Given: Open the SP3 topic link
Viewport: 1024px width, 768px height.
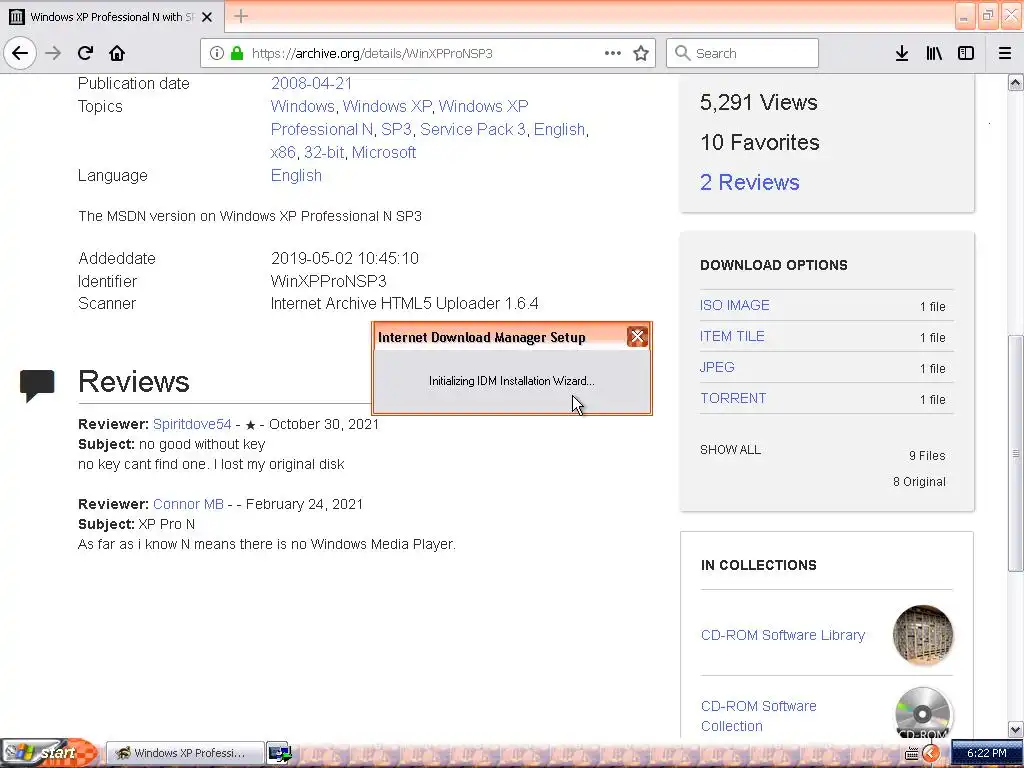Looking at the screenshot, I should pos(396,129).
